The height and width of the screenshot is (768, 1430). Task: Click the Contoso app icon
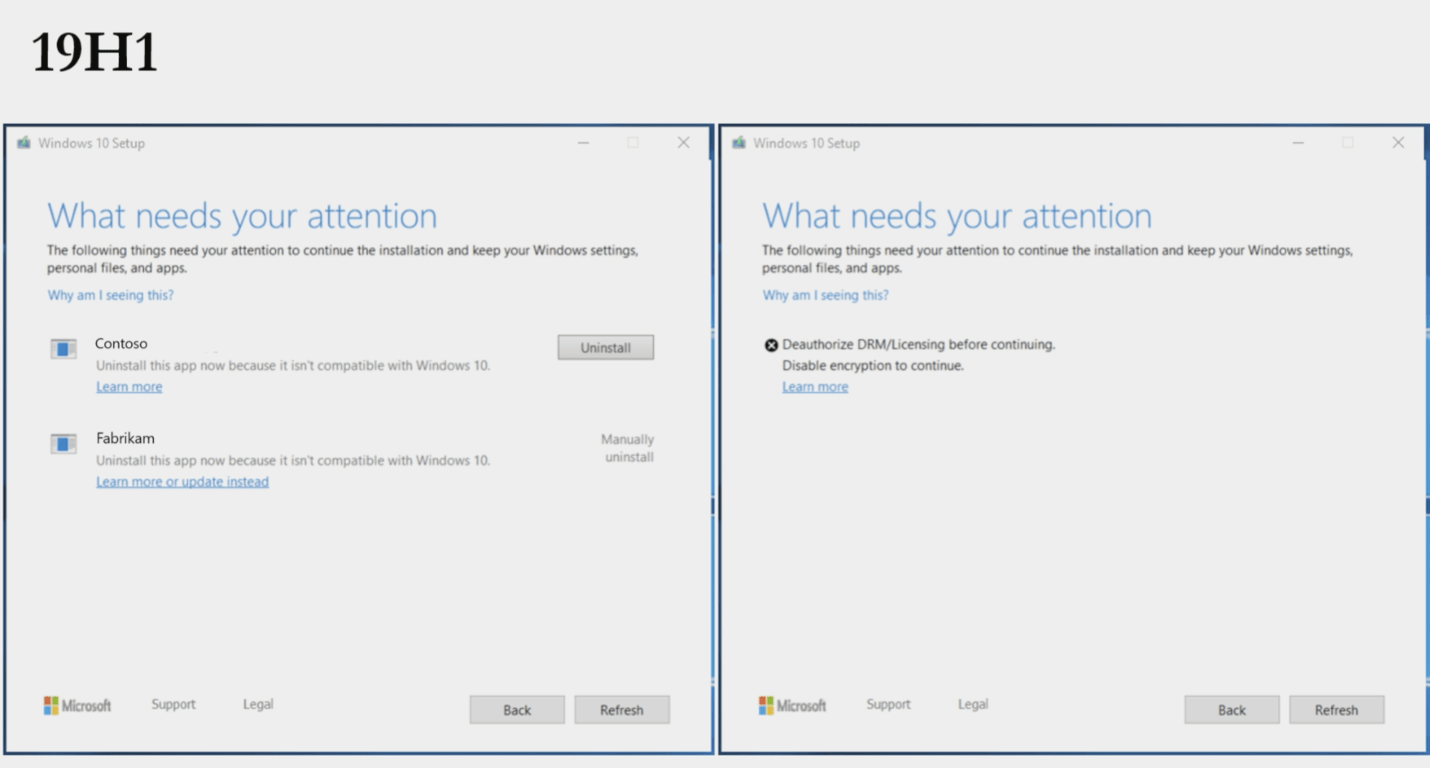(x=64, y=349)
